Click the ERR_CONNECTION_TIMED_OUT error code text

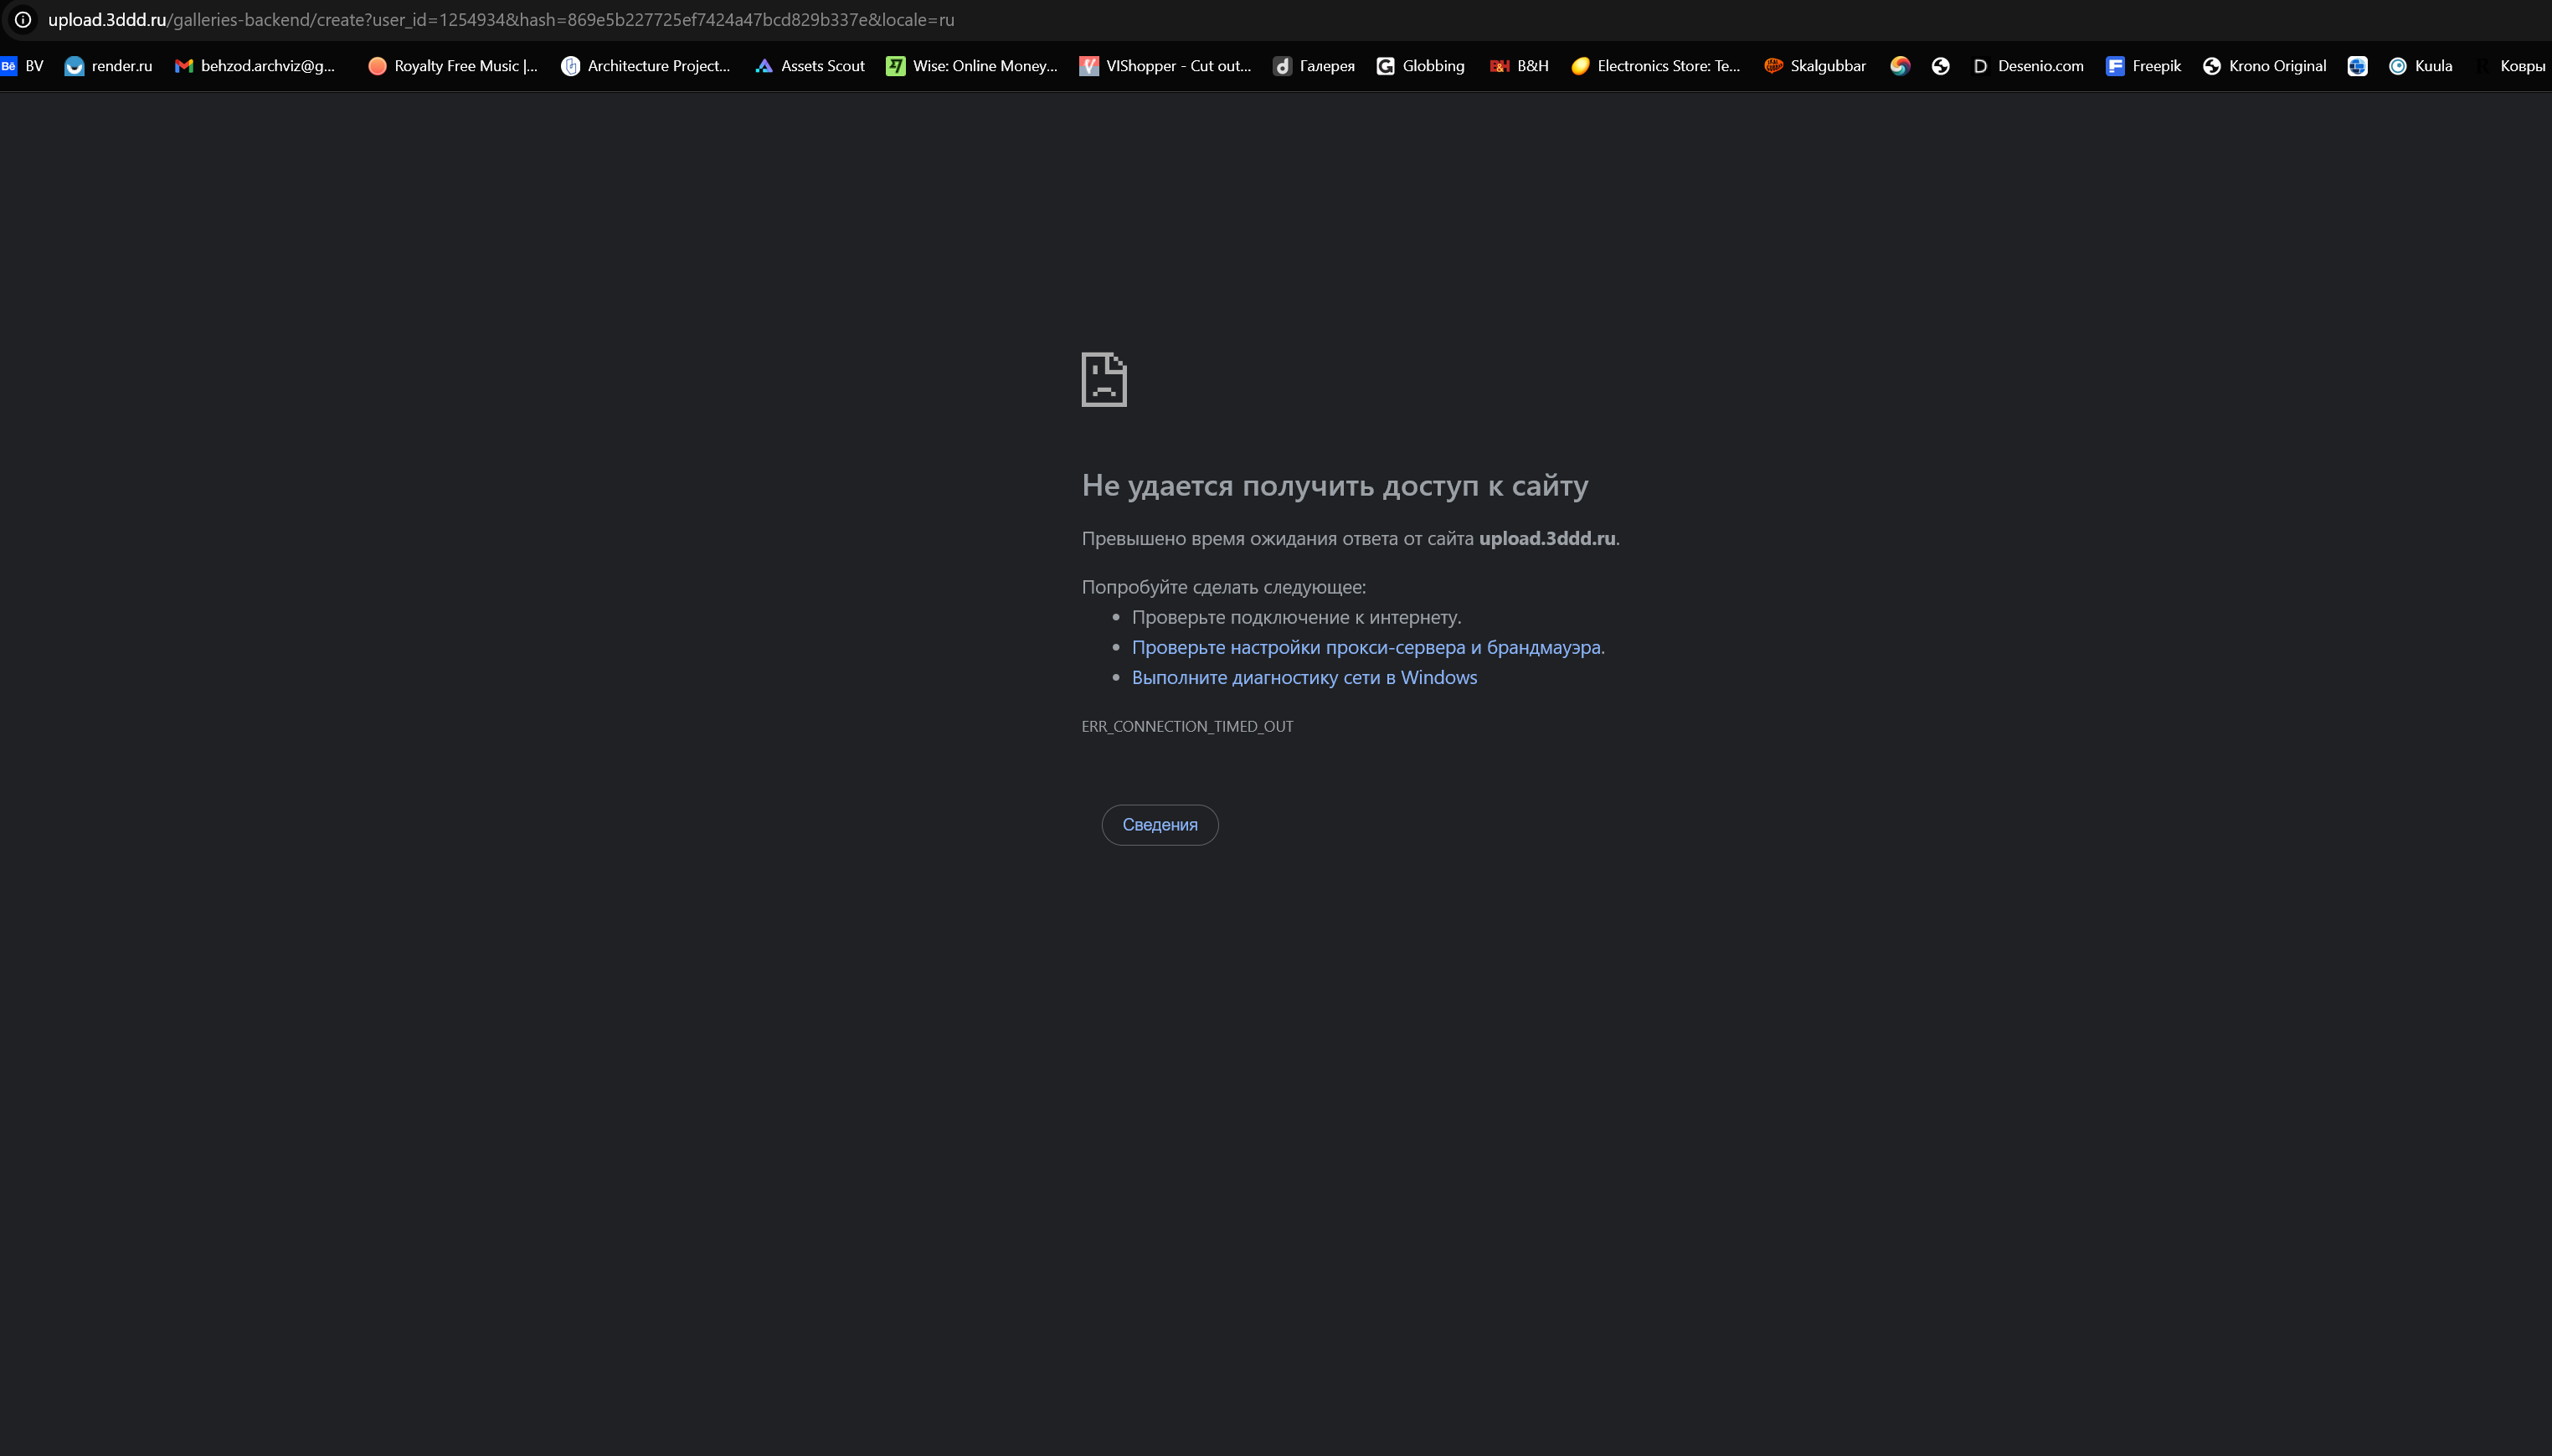[x=1187, y=726]
